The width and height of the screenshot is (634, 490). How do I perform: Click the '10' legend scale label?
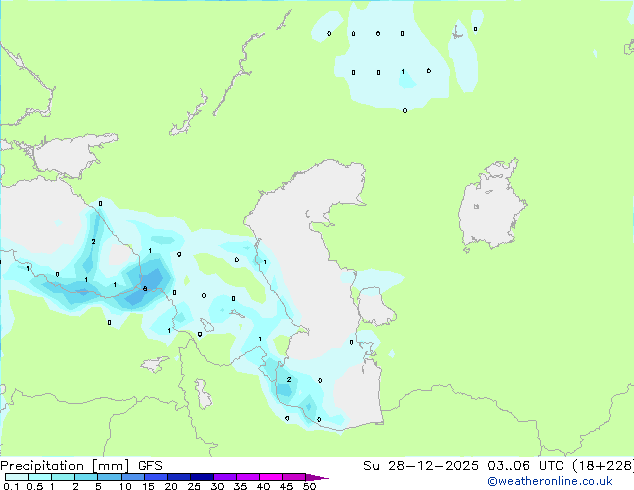coord(125,486)
